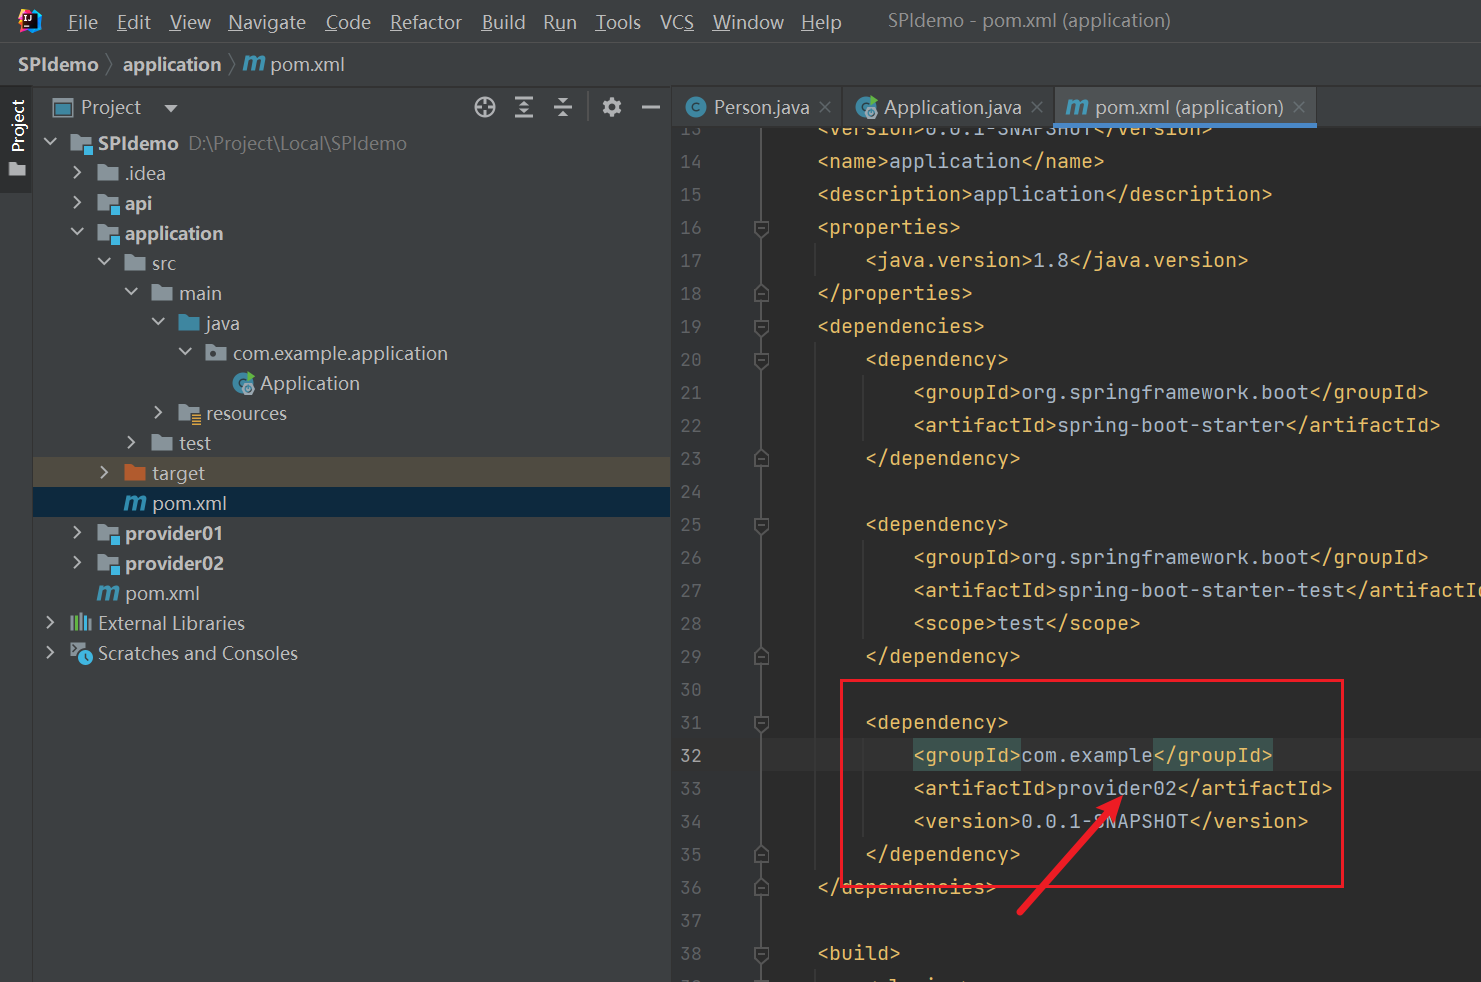The height and width of the screenshot is (982, 1481).
Task: Click the provider01 module folder icon
Action: 108,533
